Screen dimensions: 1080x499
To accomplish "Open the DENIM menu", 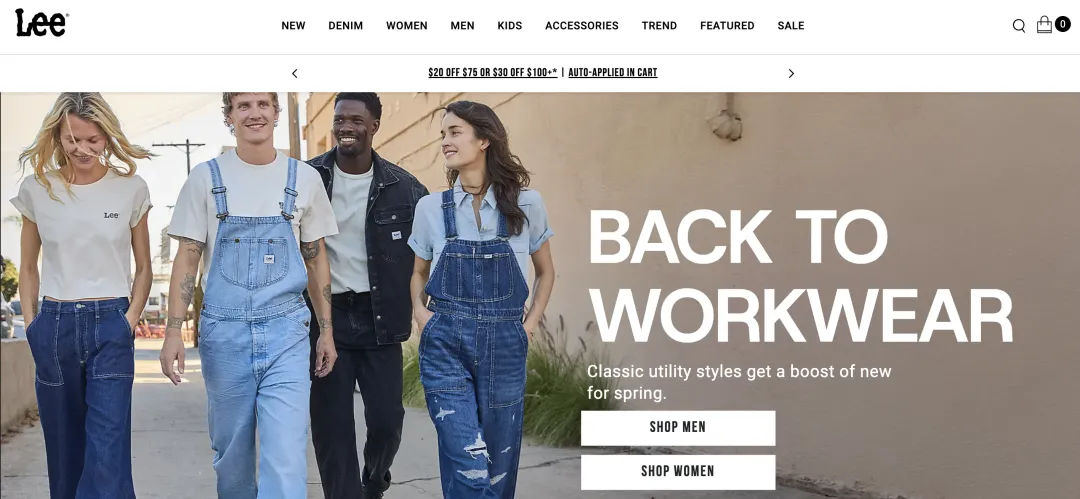I will click(x=346, y=26).
